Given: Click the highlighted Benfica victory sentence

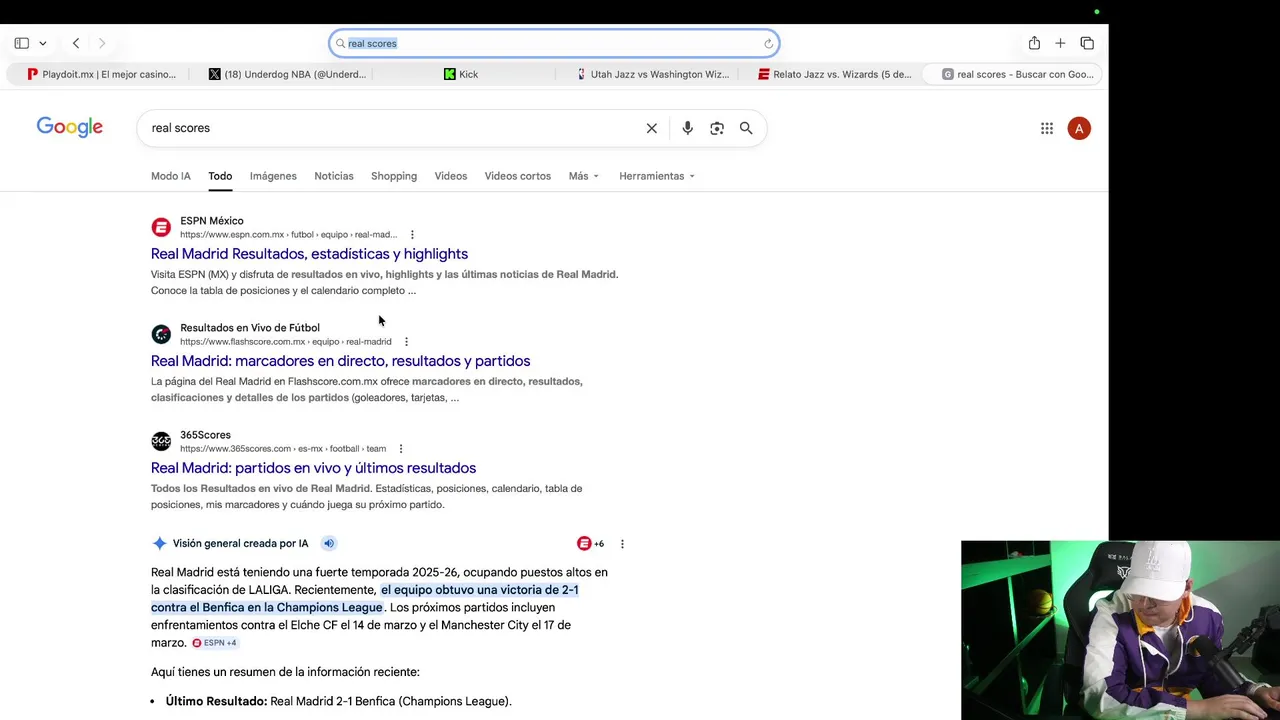Looking at the screenshot, I should [365, 598].
